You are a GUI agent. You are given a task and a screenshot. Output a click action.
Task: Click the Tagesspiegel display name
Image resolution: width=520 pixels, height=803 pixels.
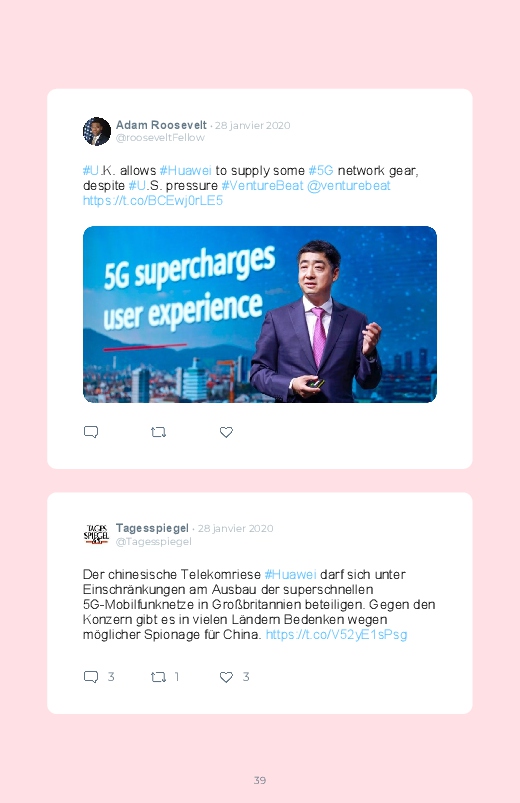[x=152, y=528]
